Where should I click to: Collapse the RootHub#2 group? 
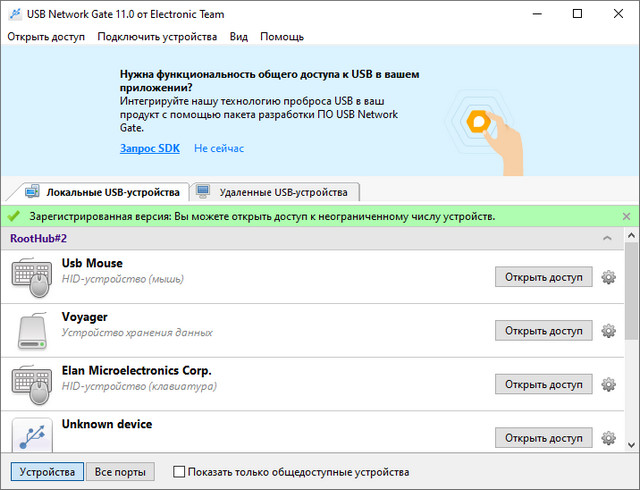pyautogui.click(x=606, y=239)
